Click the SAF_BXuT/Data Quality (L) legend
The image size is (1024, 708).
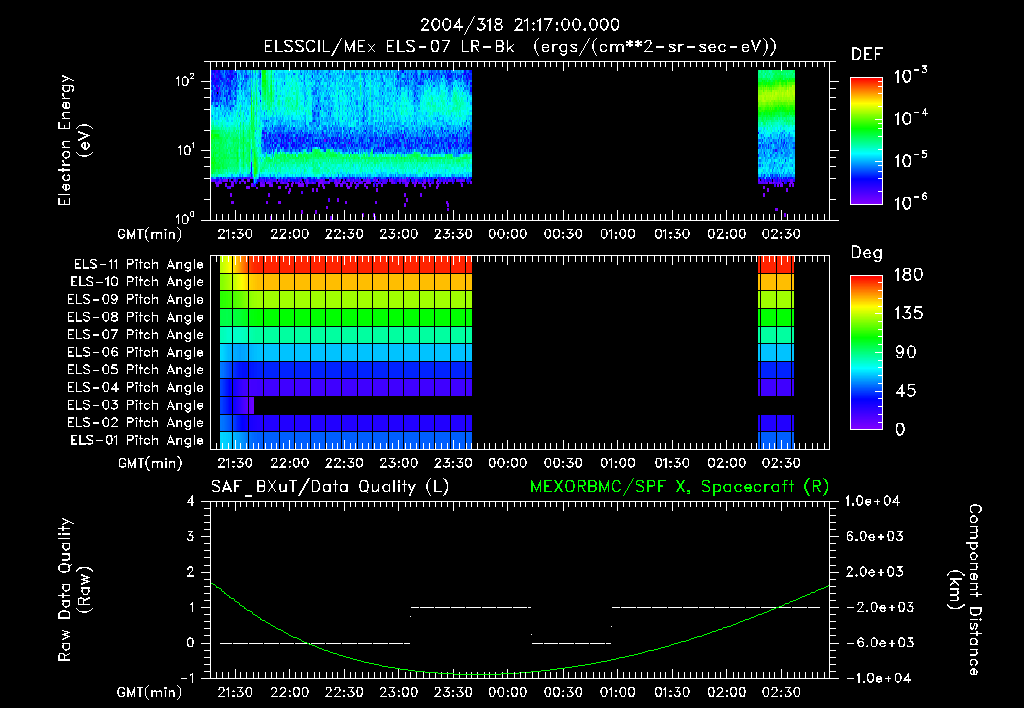coord(330,487)
